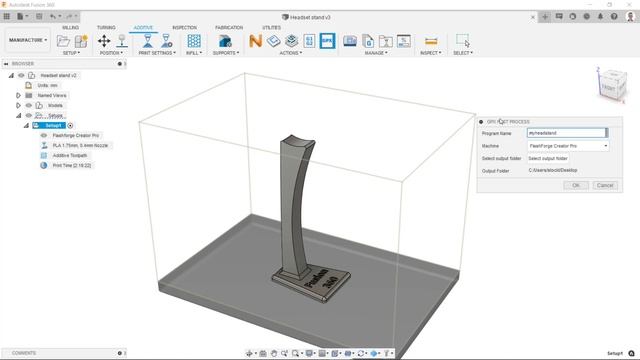Open the data panel grid icon
640x360 pixels.
pyautogui.click(x=7, y=16)
